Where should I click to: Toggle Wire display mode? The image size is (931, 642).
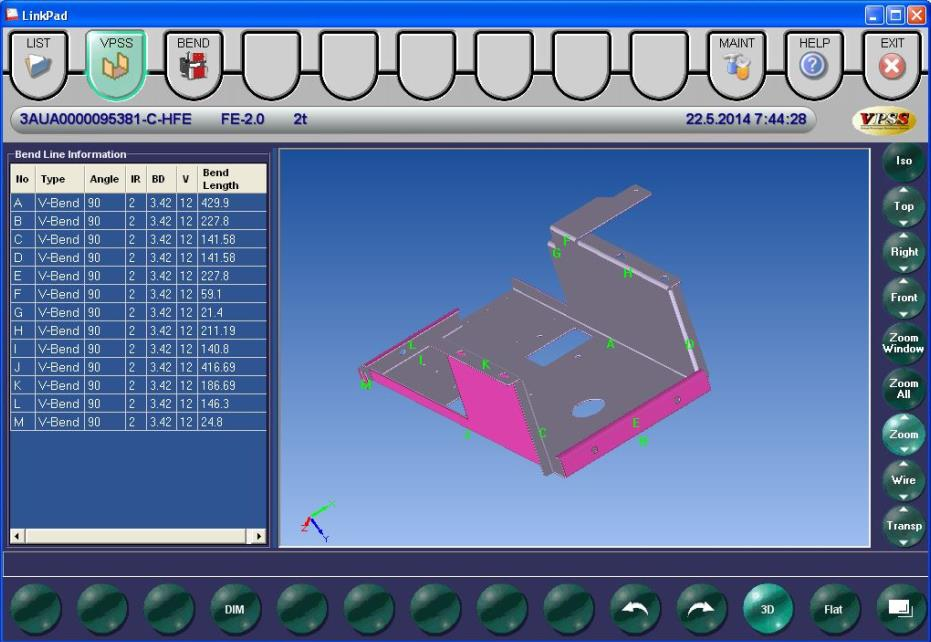click(x=904, y=480)
